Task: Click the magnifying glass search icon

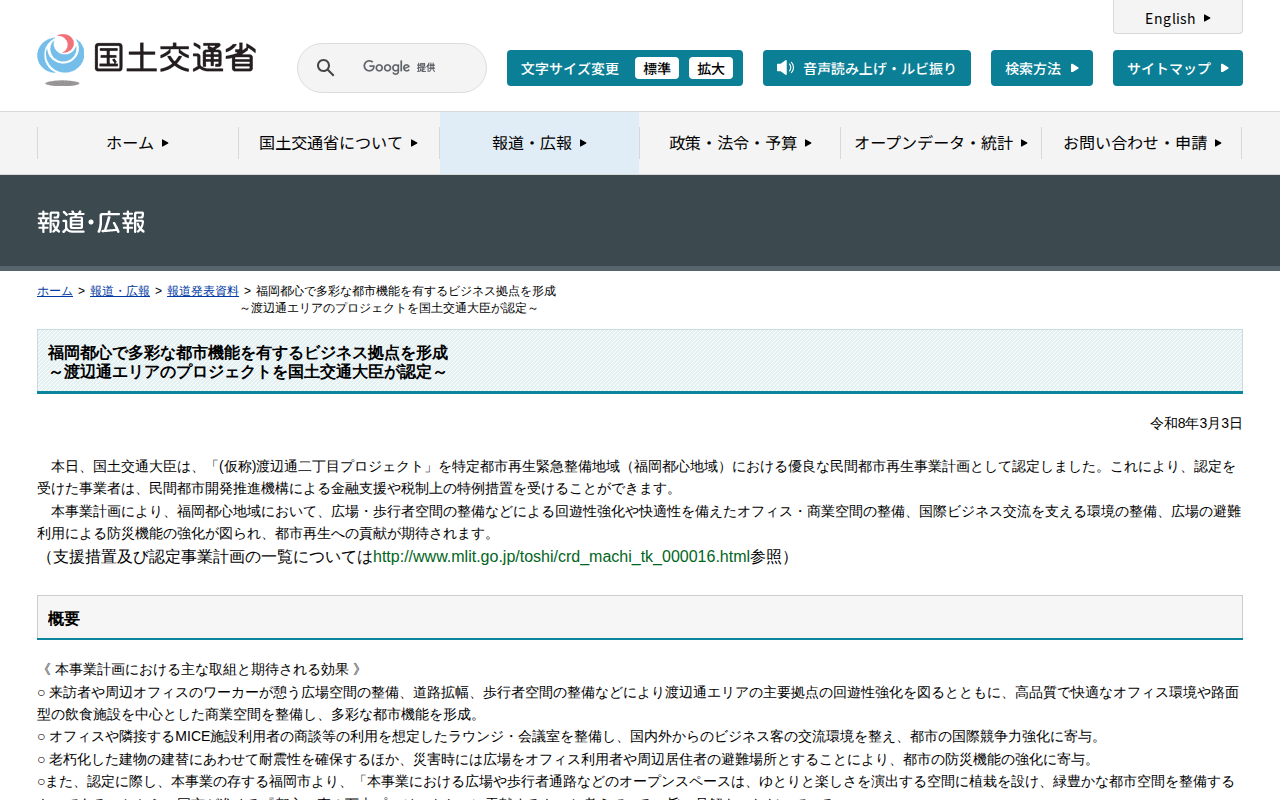Action: tap(325, 68)
